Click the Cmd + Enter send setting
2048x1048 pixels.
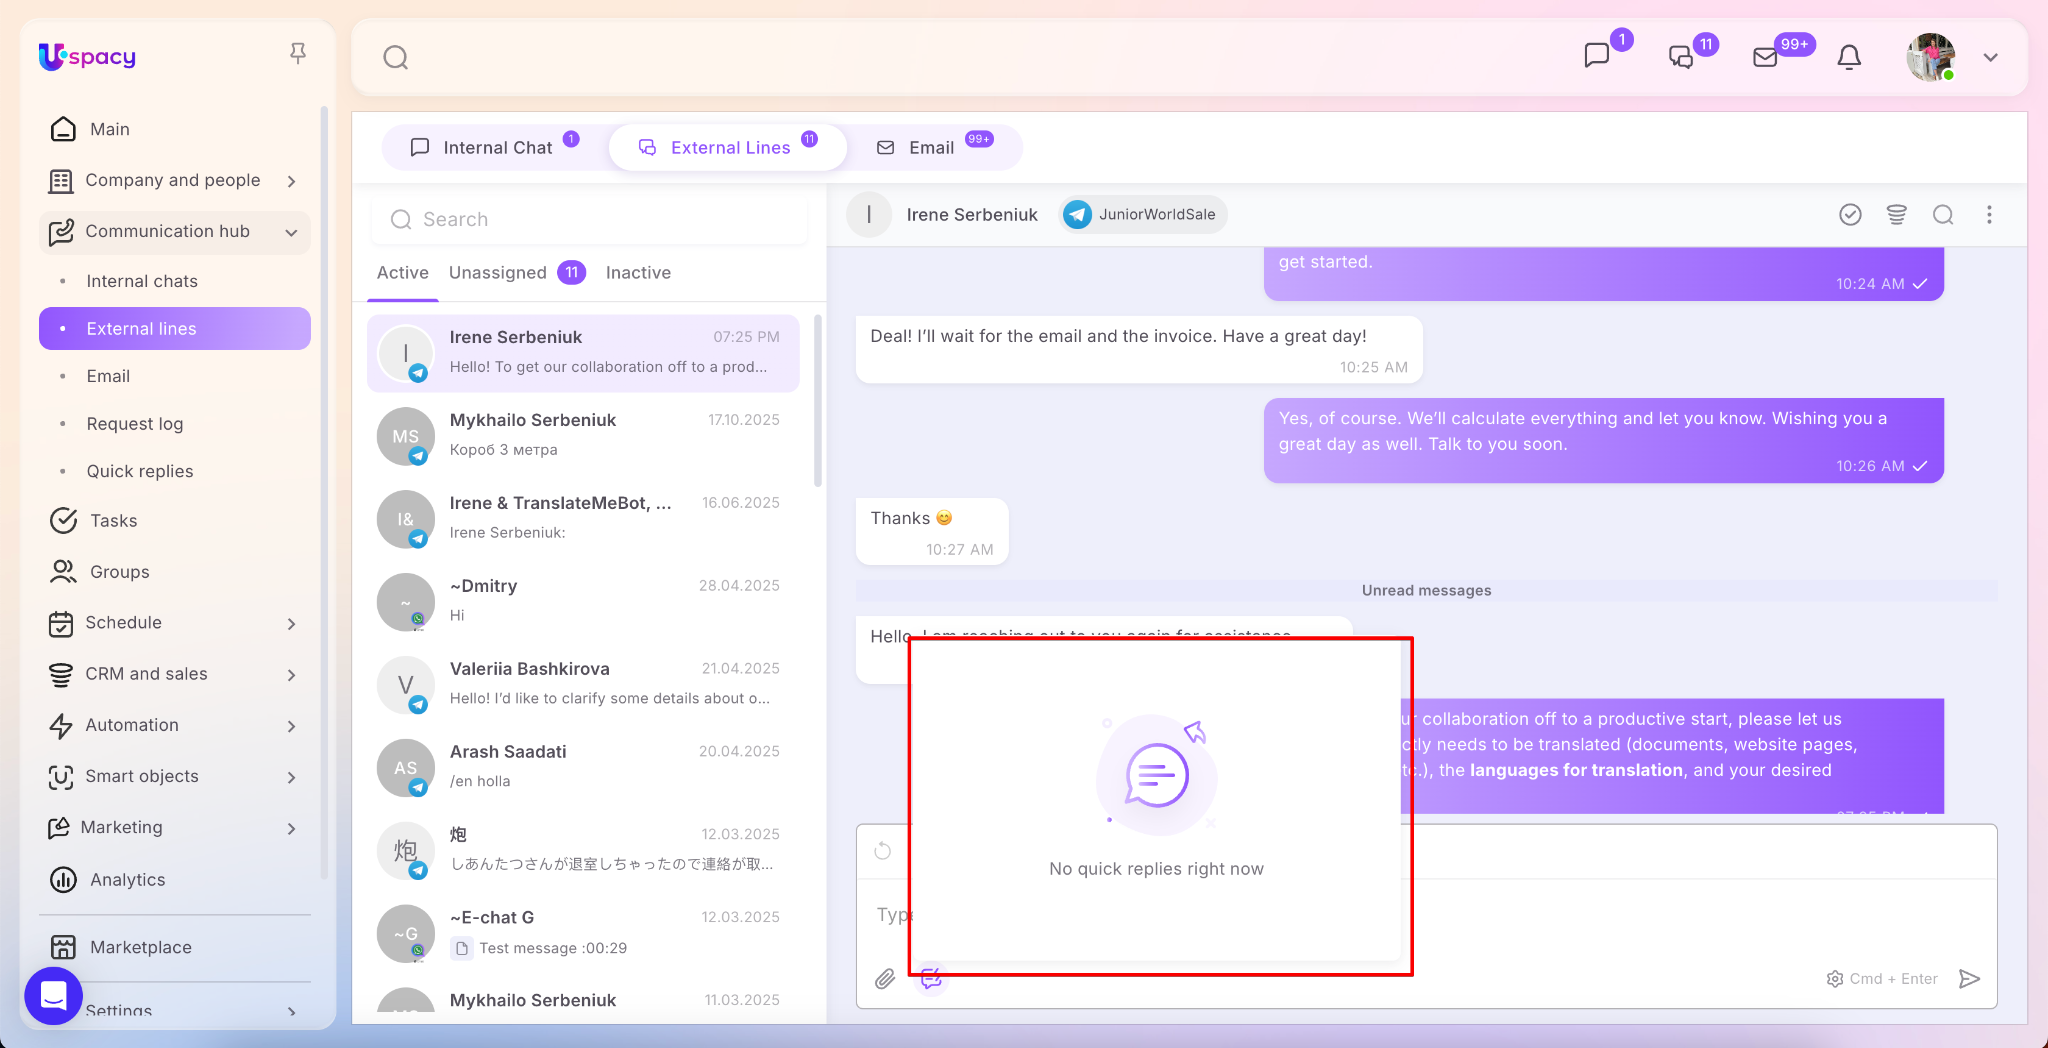click(x=1882, y=979)
